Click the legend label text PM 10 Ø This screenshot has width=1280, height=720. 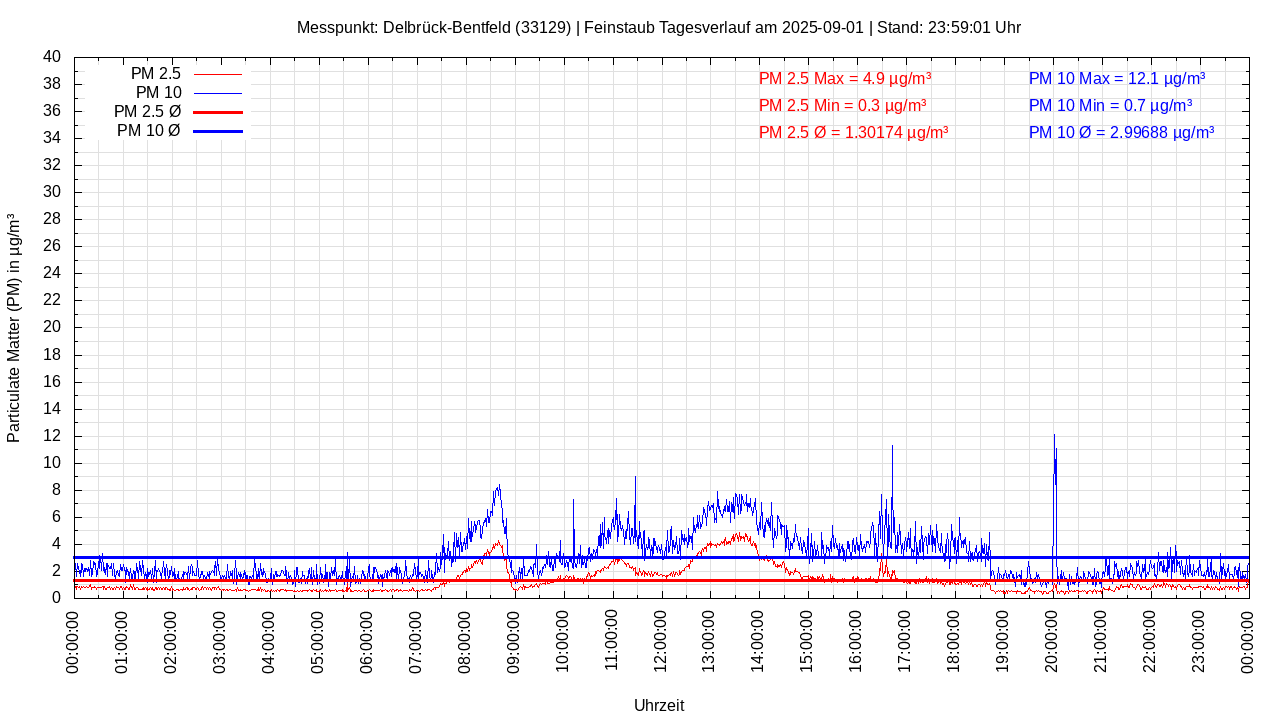148,131
